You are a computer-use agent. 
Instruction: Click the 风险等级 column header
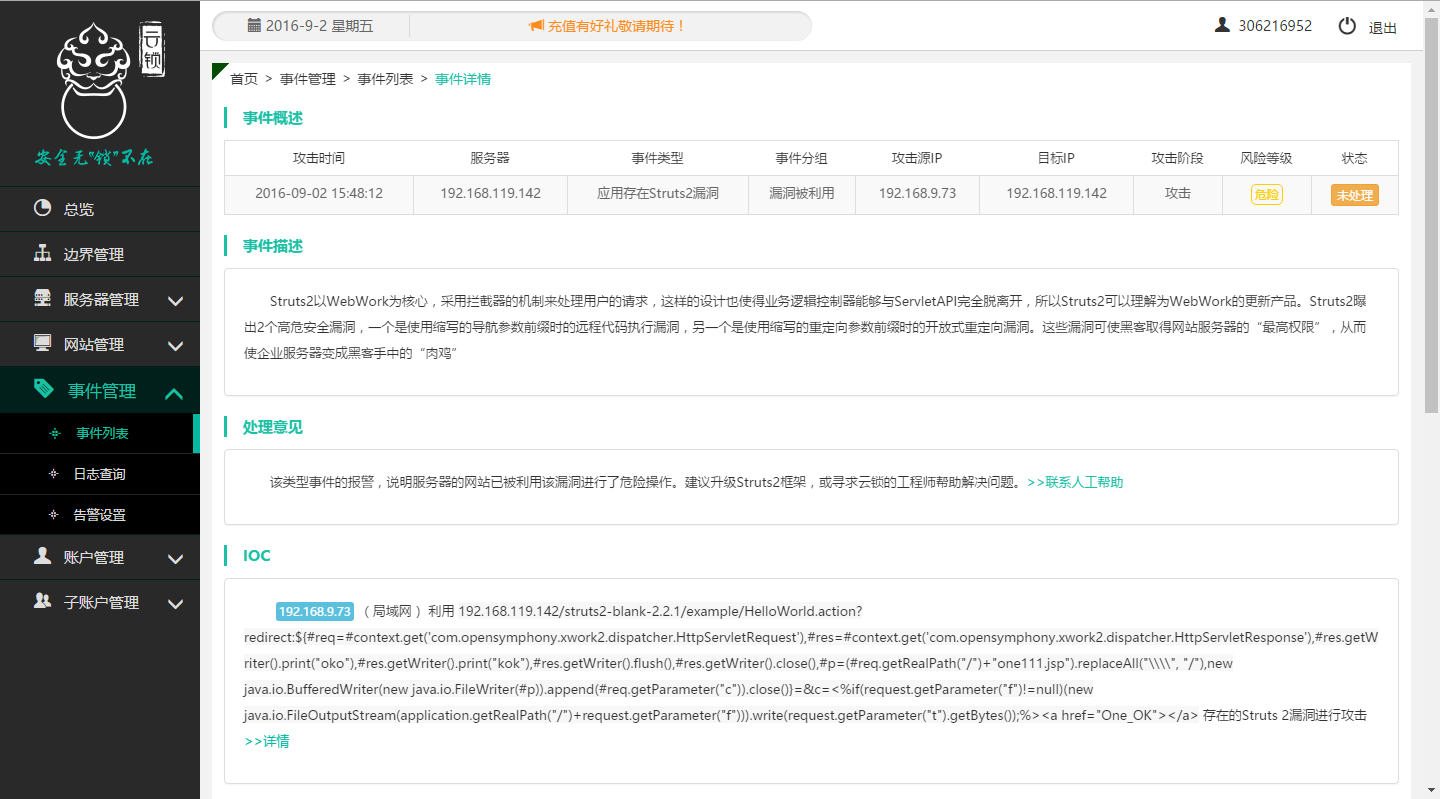click(x=1267, y=158)
